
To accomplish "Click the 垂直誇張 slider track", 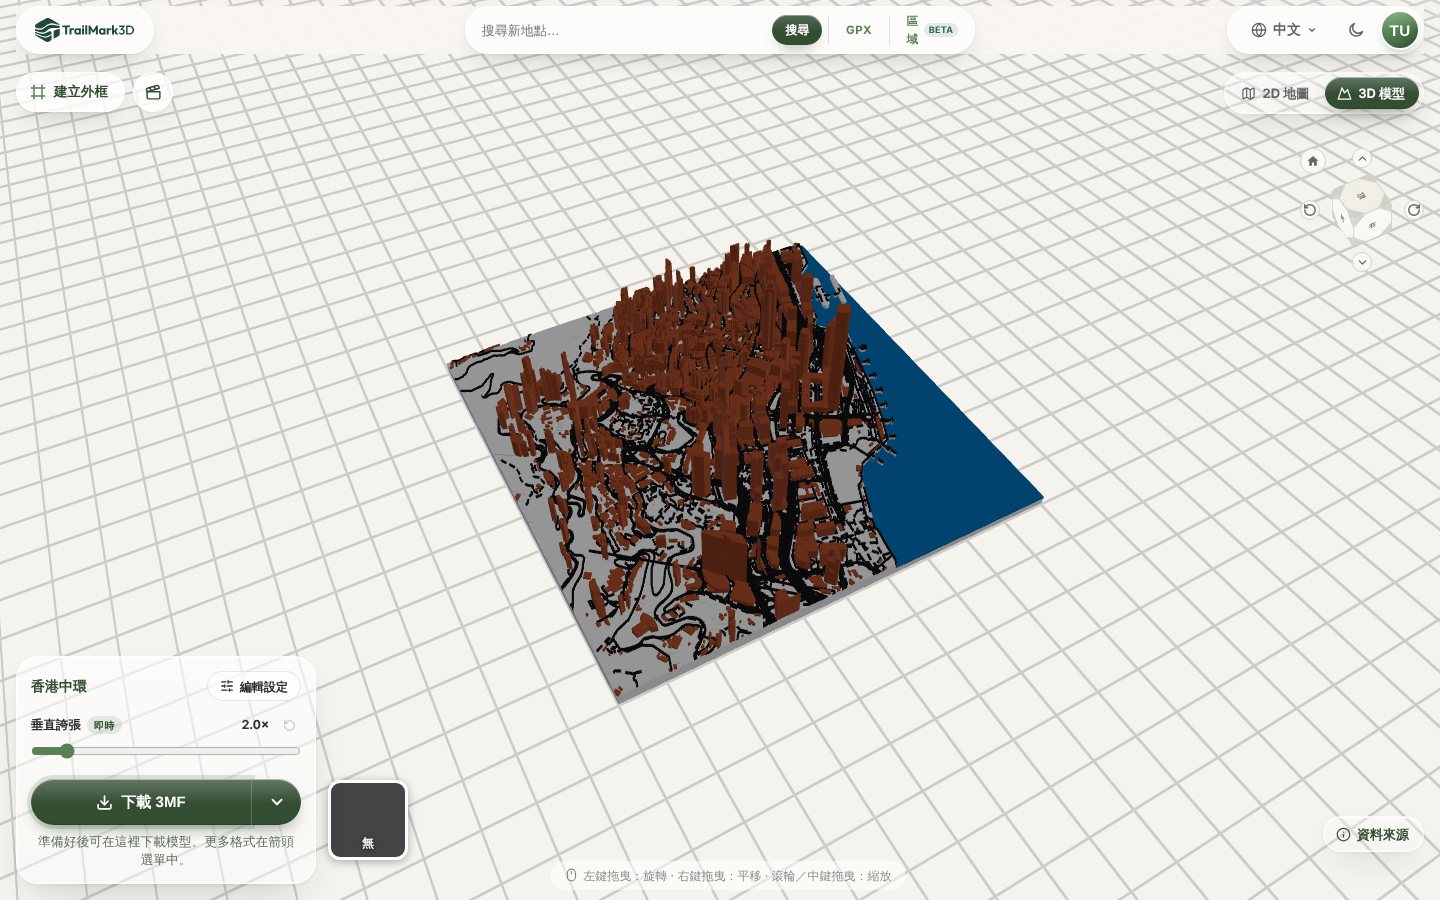I will (166, 751).
